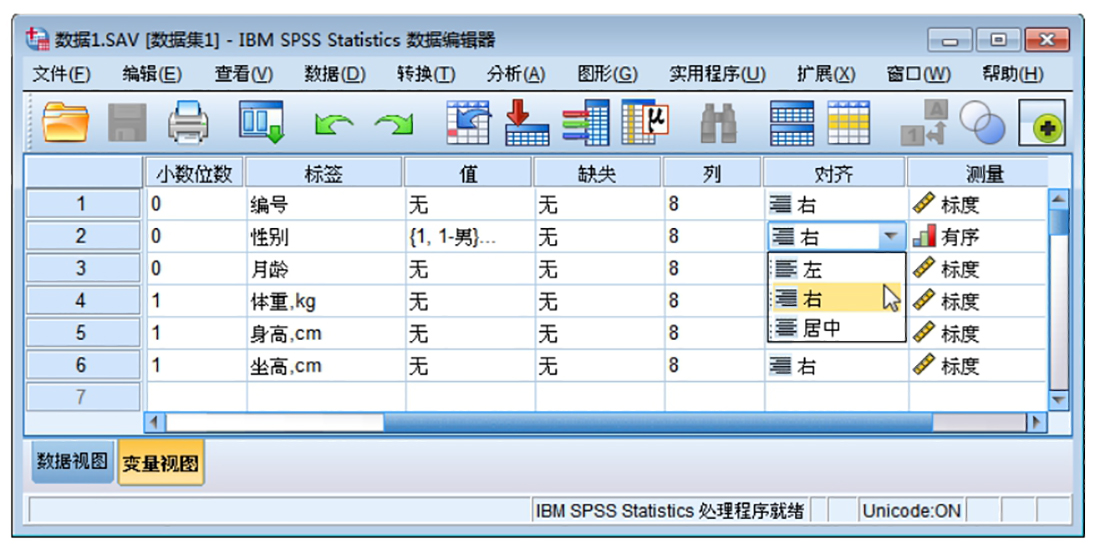Click the 值 cell showing {1, 1-男}...
This screenshot has height=554, width=1100.
(468, 237)
